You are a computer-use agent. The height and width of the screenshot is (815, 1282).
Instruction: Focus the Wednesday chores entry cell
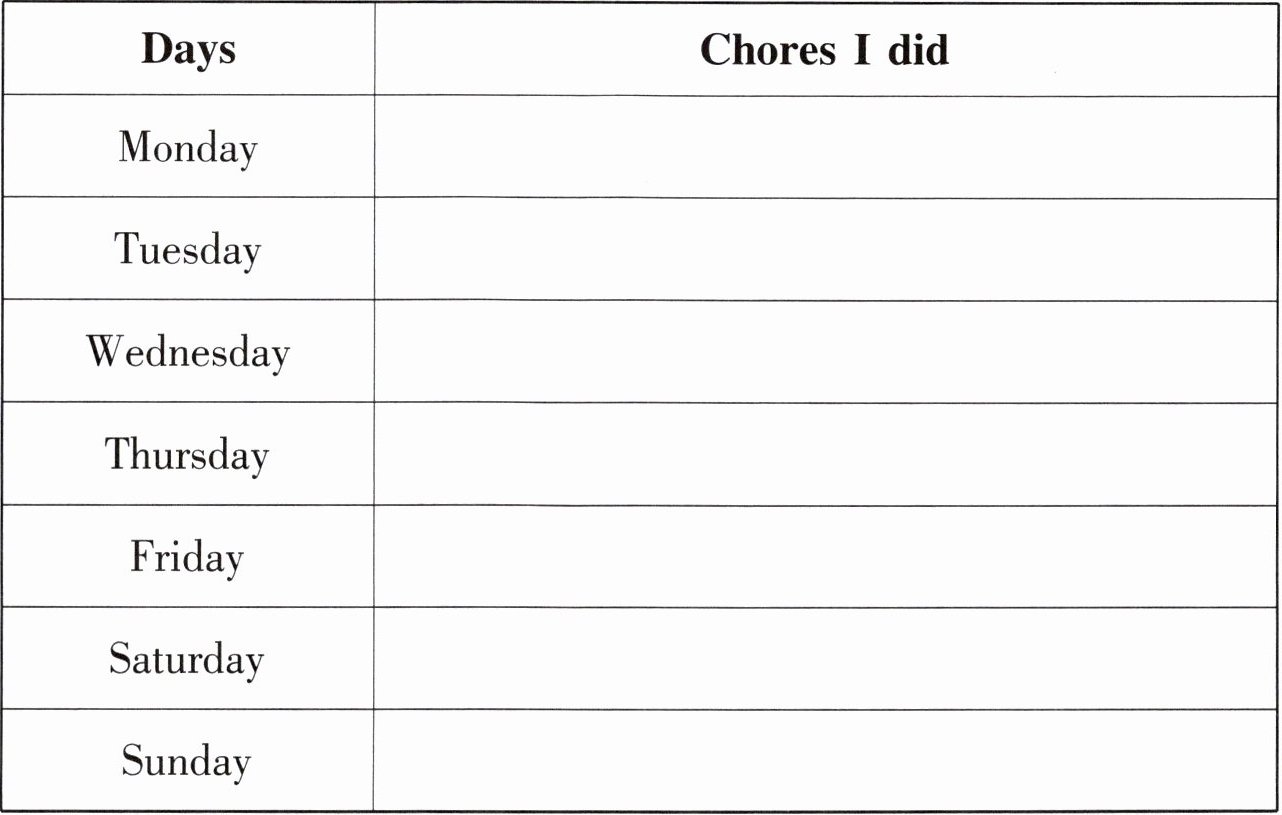(x=826, y=352)
